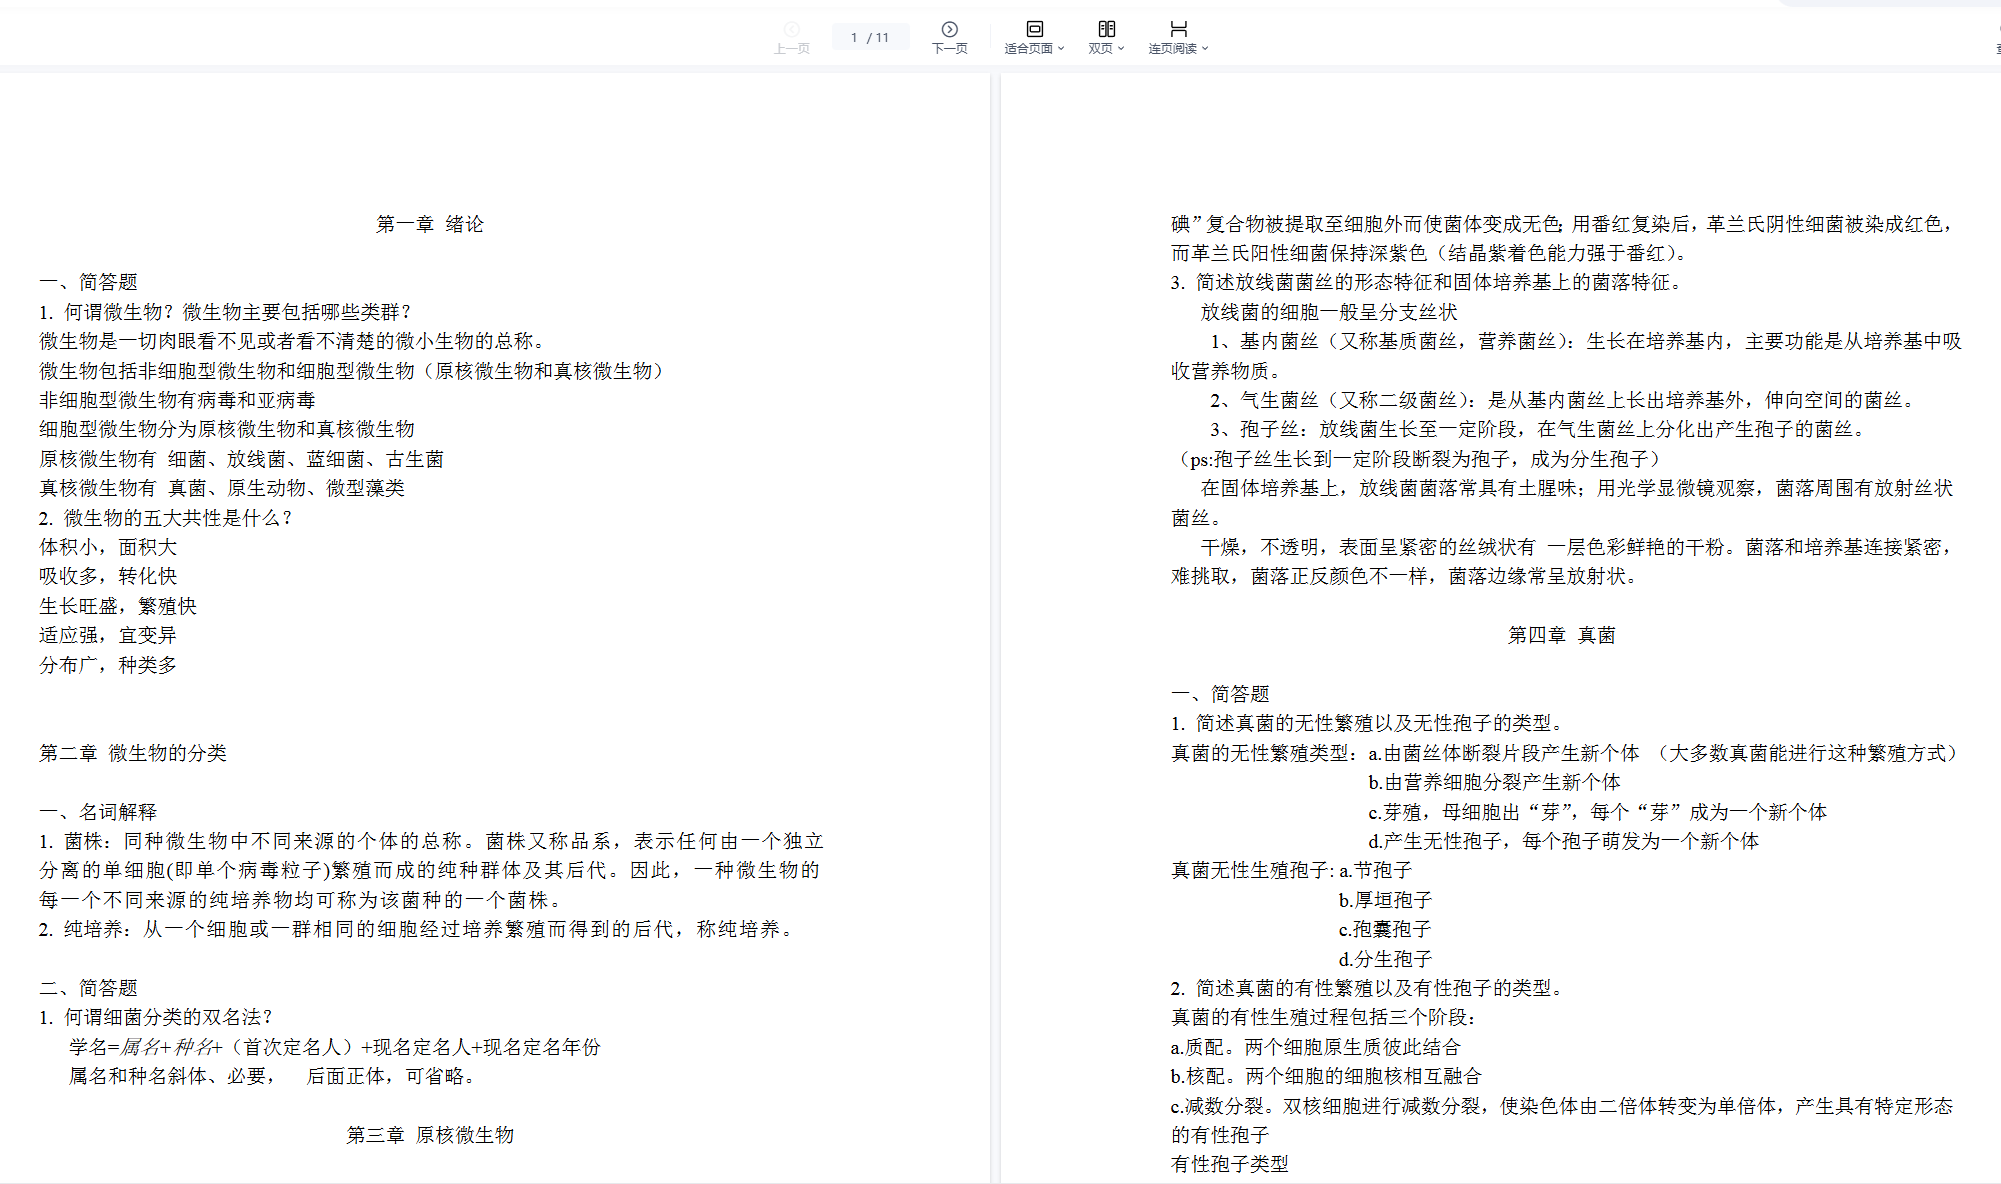Screen dimensions: 2001x1184
Task: Click the 第一章 绪论 heading
Action: (x=429, y=224)
